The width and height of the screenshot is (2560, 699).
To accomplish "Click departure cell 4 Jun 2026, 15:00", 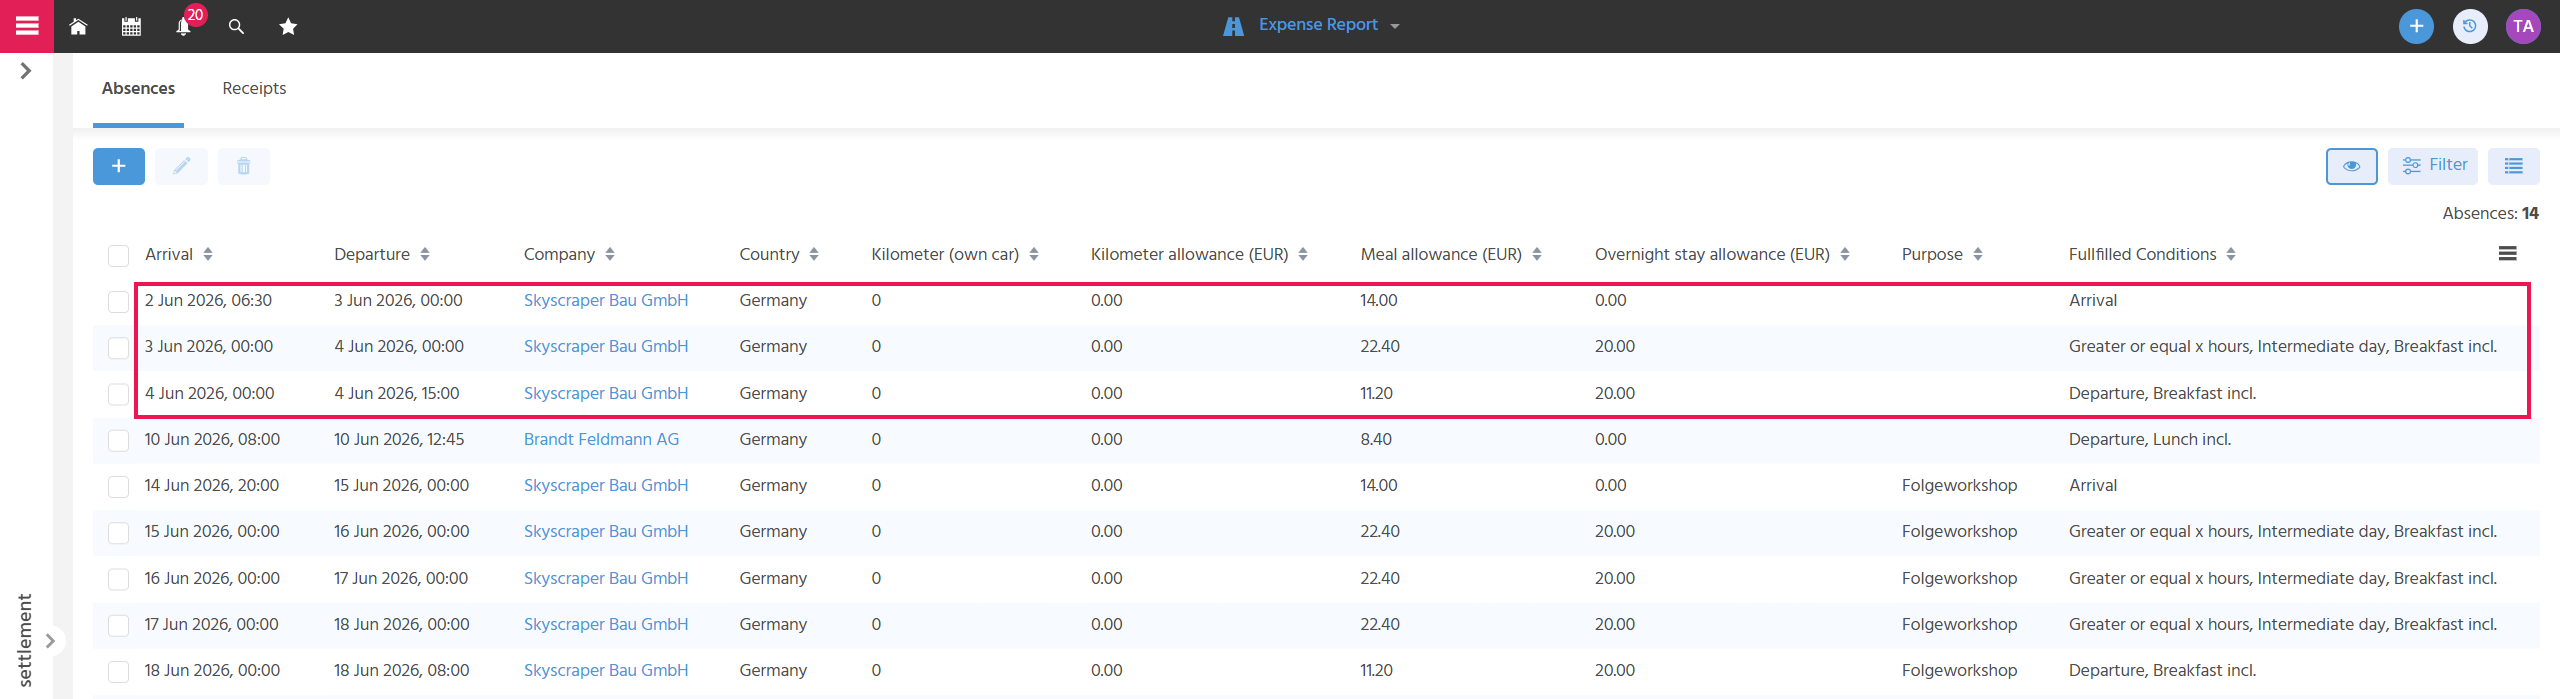I will [x=397, y=393].
